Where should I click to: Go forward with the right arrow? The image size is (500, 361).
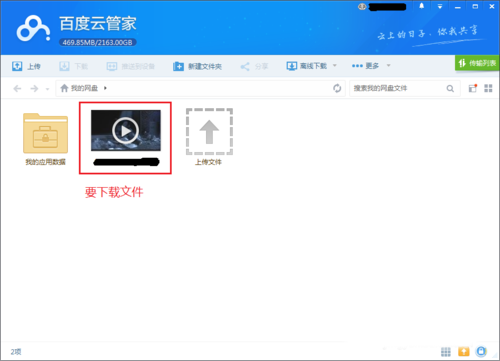click(34, 88)
